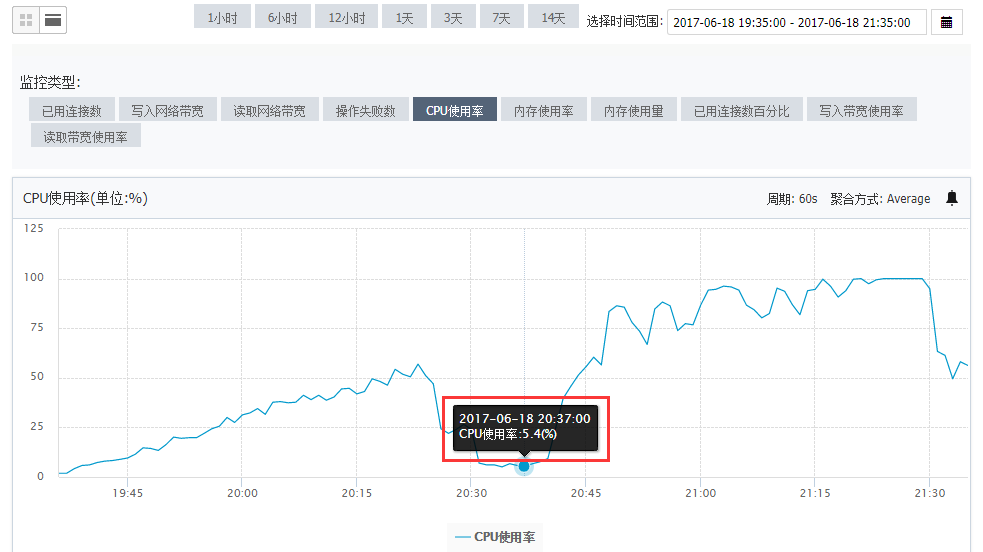983x552 pixels.
Task: Click the highlighted 20:37 data point
Action: pyautogui.click(x=524, y=466)
